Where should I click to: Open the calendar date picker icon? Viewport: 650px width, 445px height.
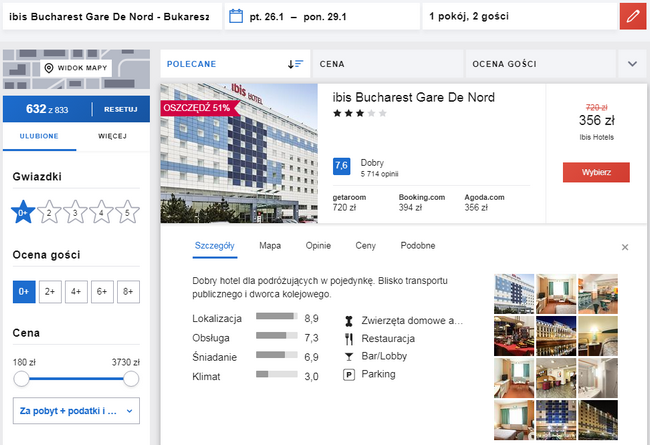[x=236, y=17]
